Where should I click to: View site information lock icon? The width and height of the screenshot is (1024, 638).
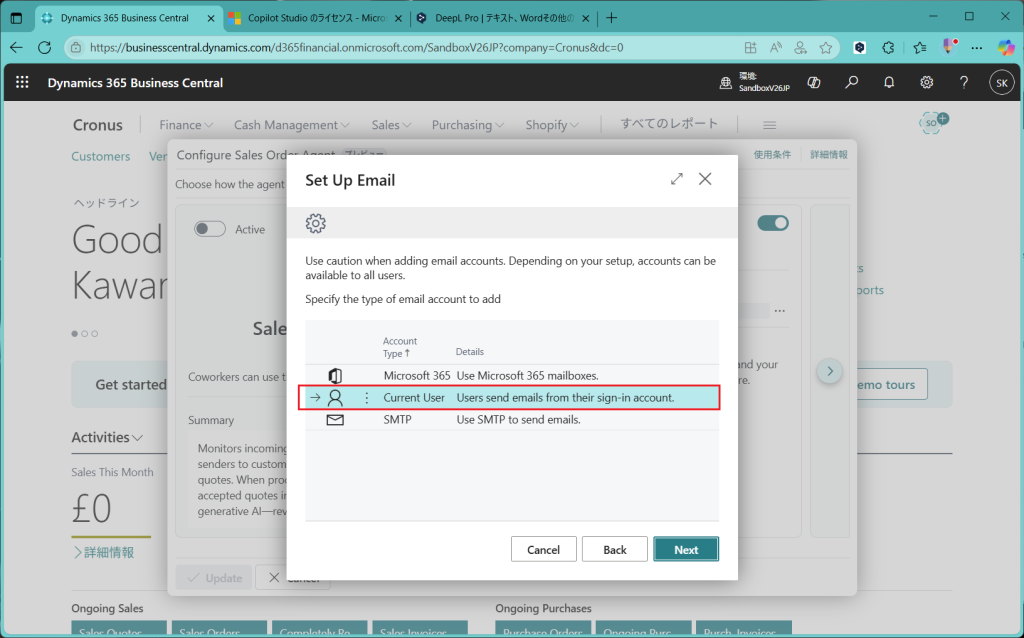(x=76, y=48)
